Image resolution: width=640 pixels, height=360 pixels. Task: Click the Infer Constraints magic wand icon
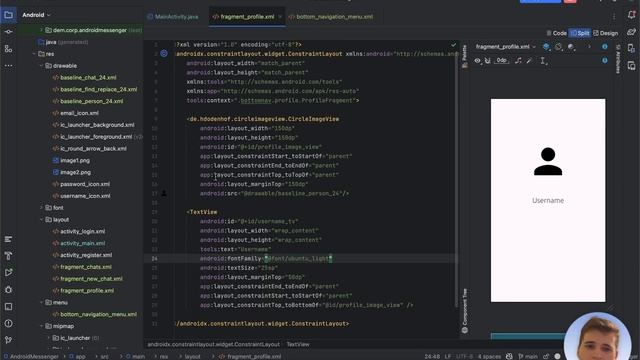(x=529, y=61)
